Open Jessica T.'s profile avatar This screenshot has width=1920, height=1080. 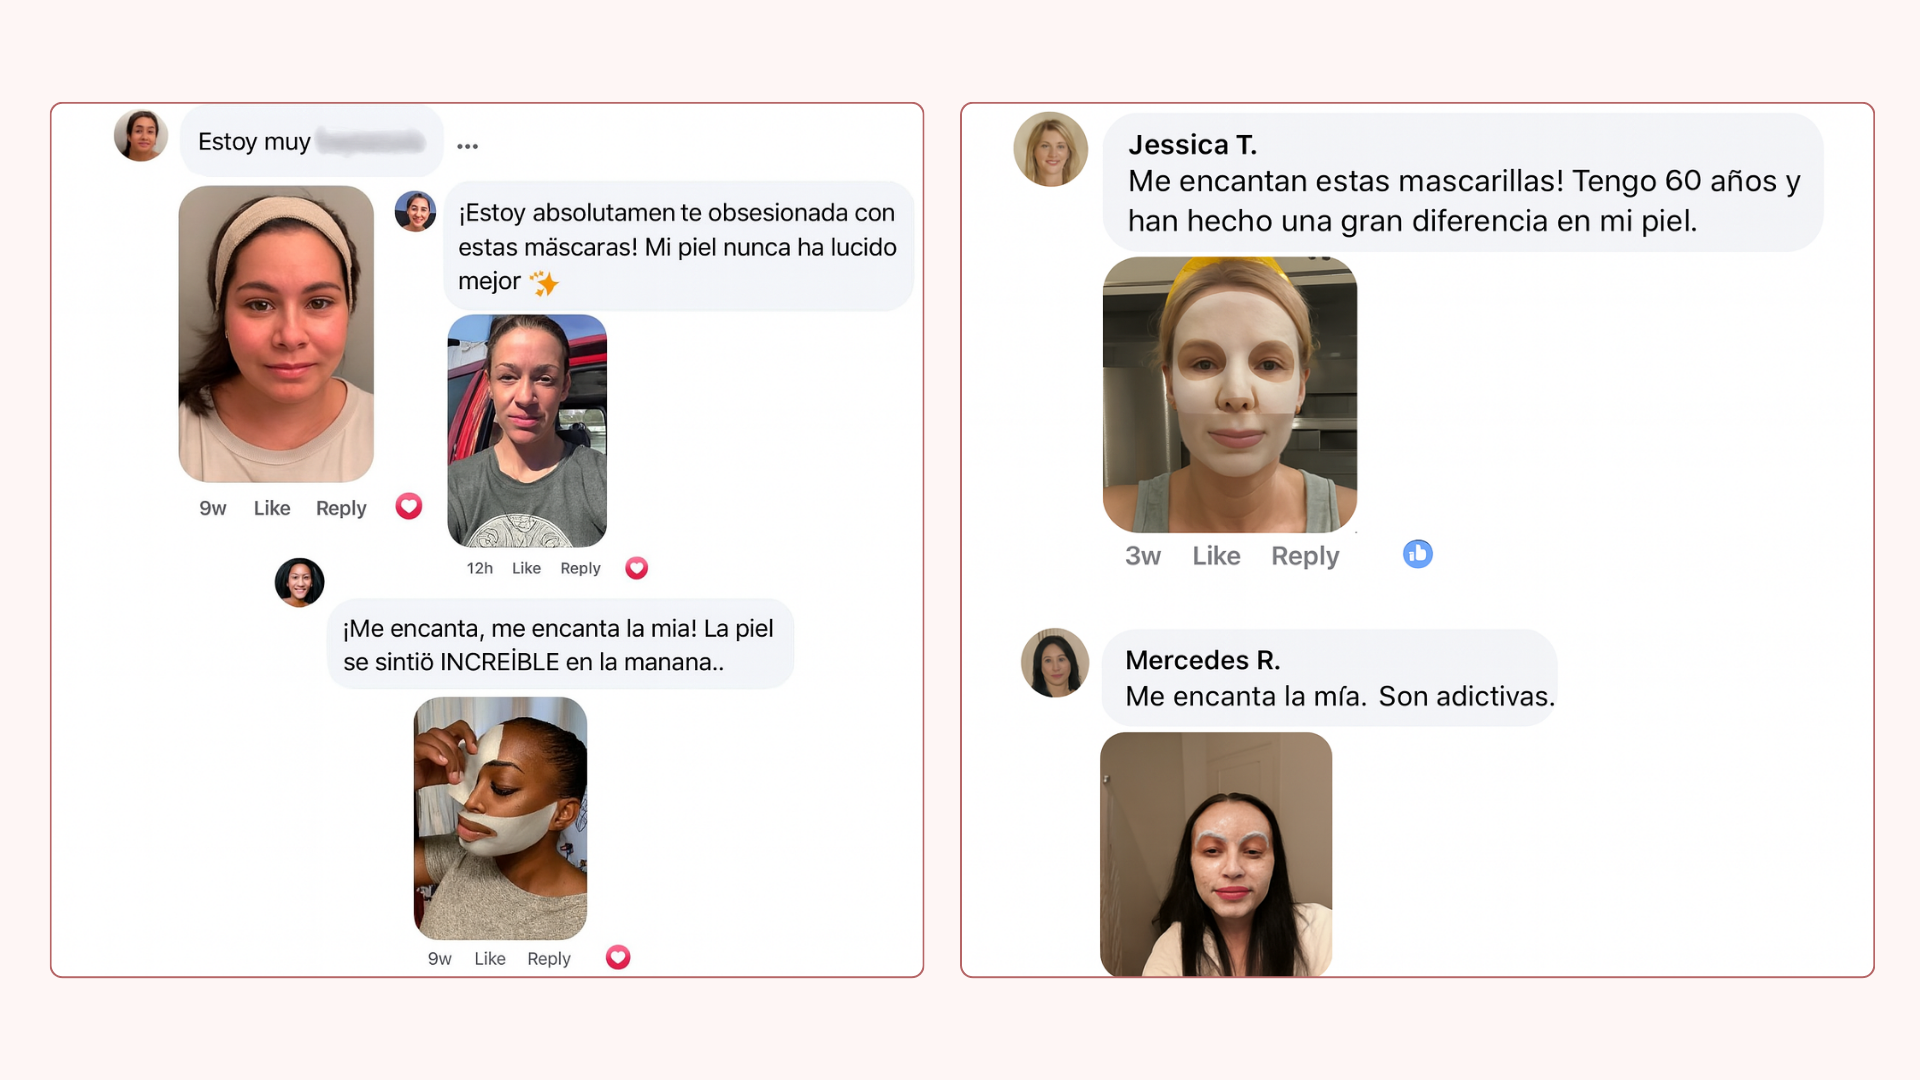point(1050,149)
